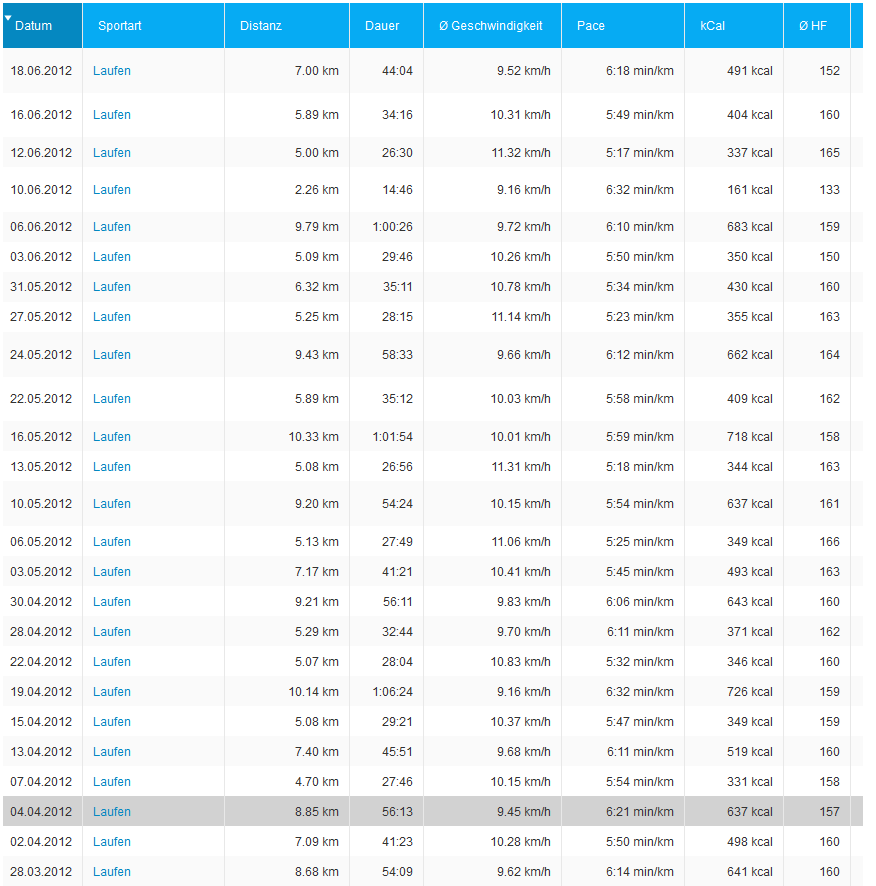Sort the list by Pace header
The height and width of the screenshot is (886, 876).
click(591, 25)
